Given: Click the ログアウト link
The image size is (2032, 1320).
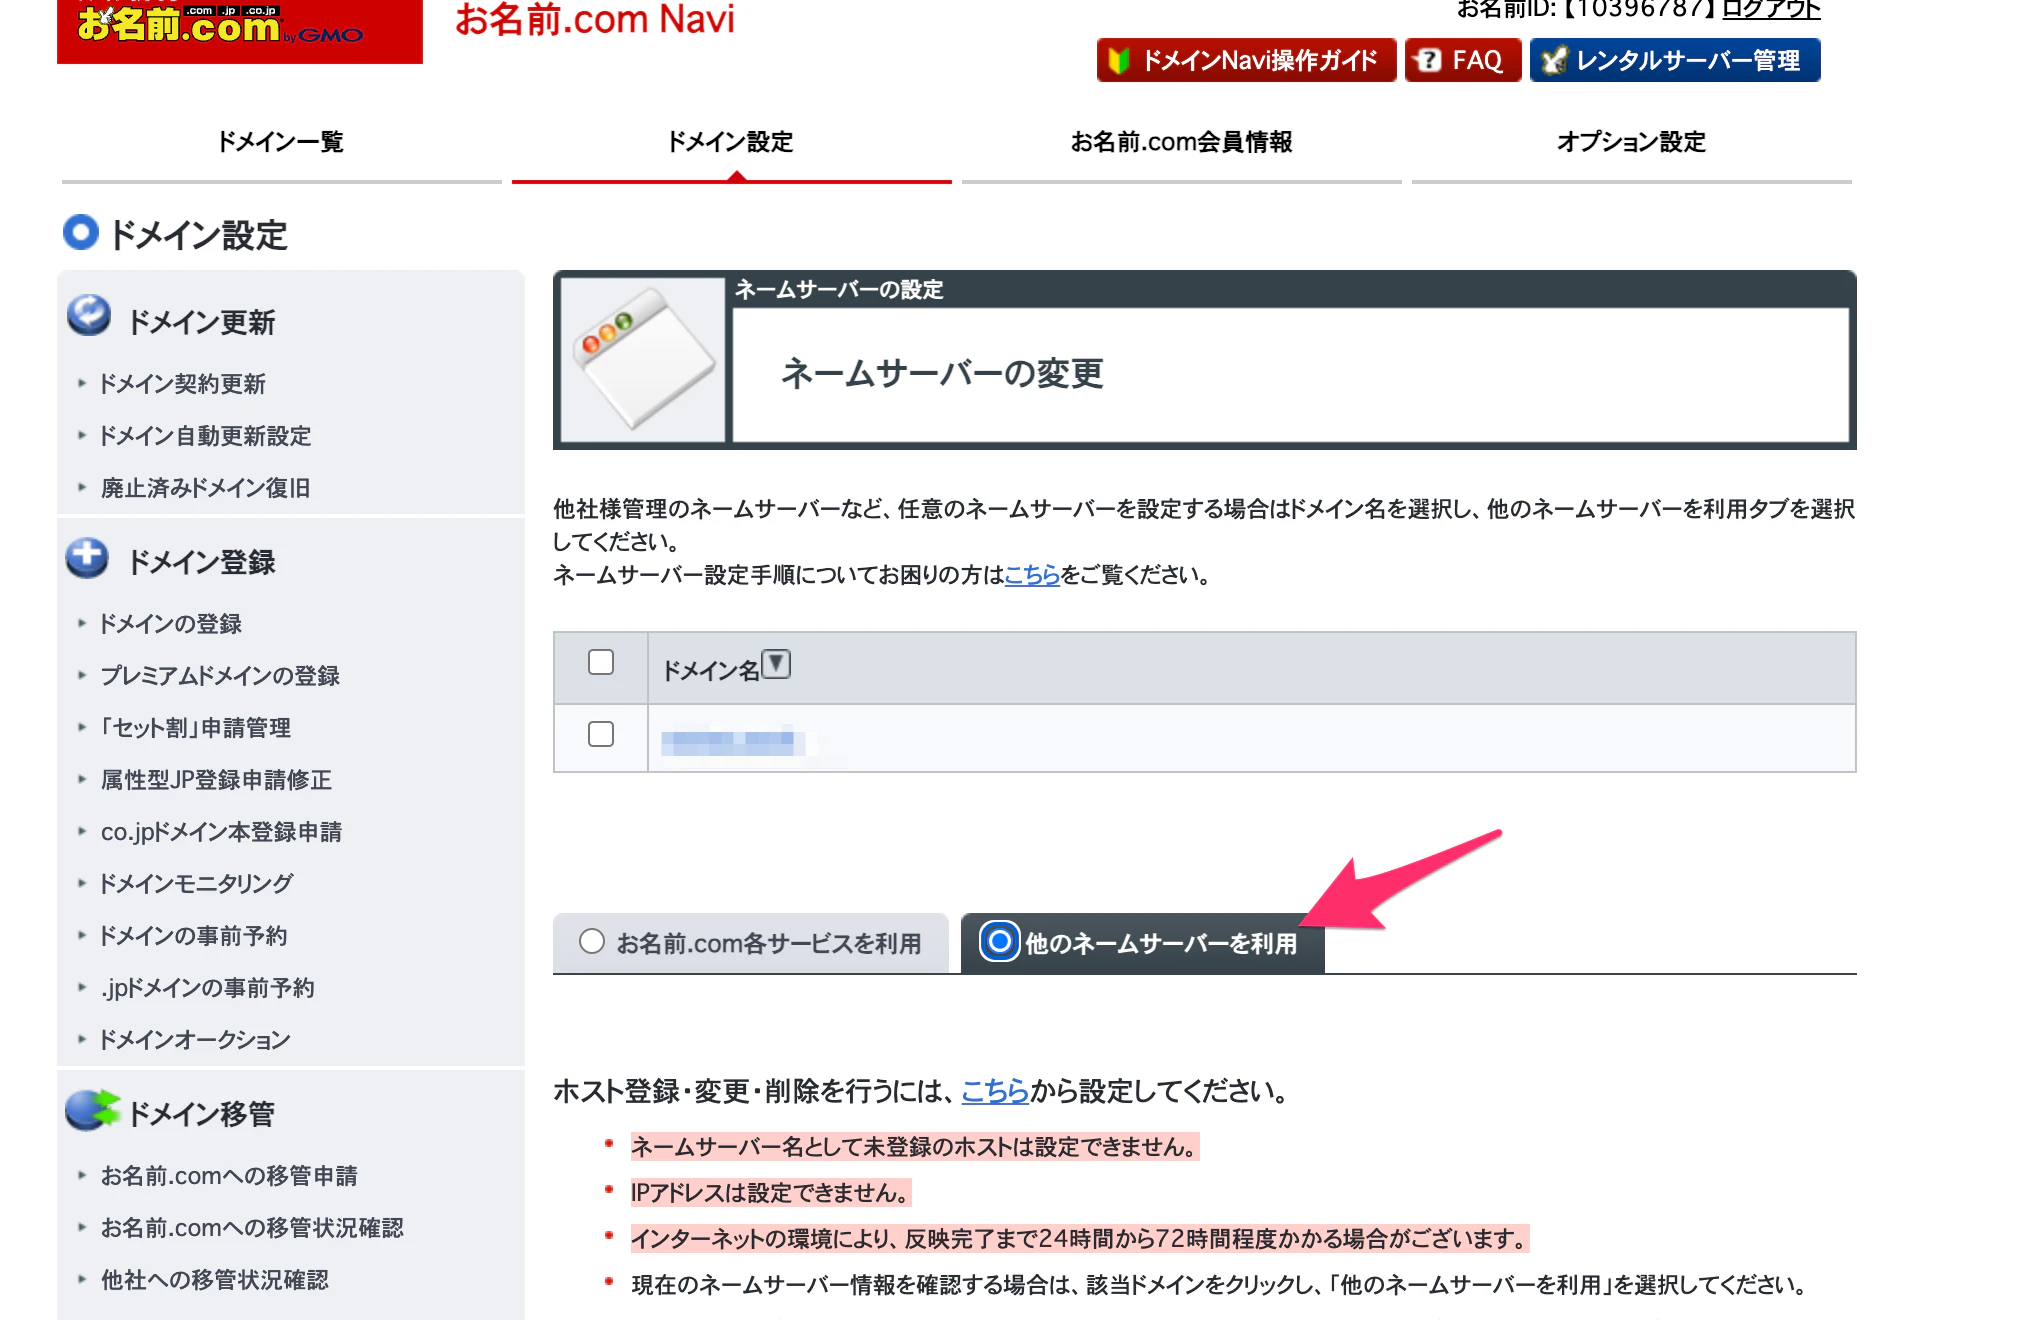Looking at the screenshot, I should (x=1771, y=10).
